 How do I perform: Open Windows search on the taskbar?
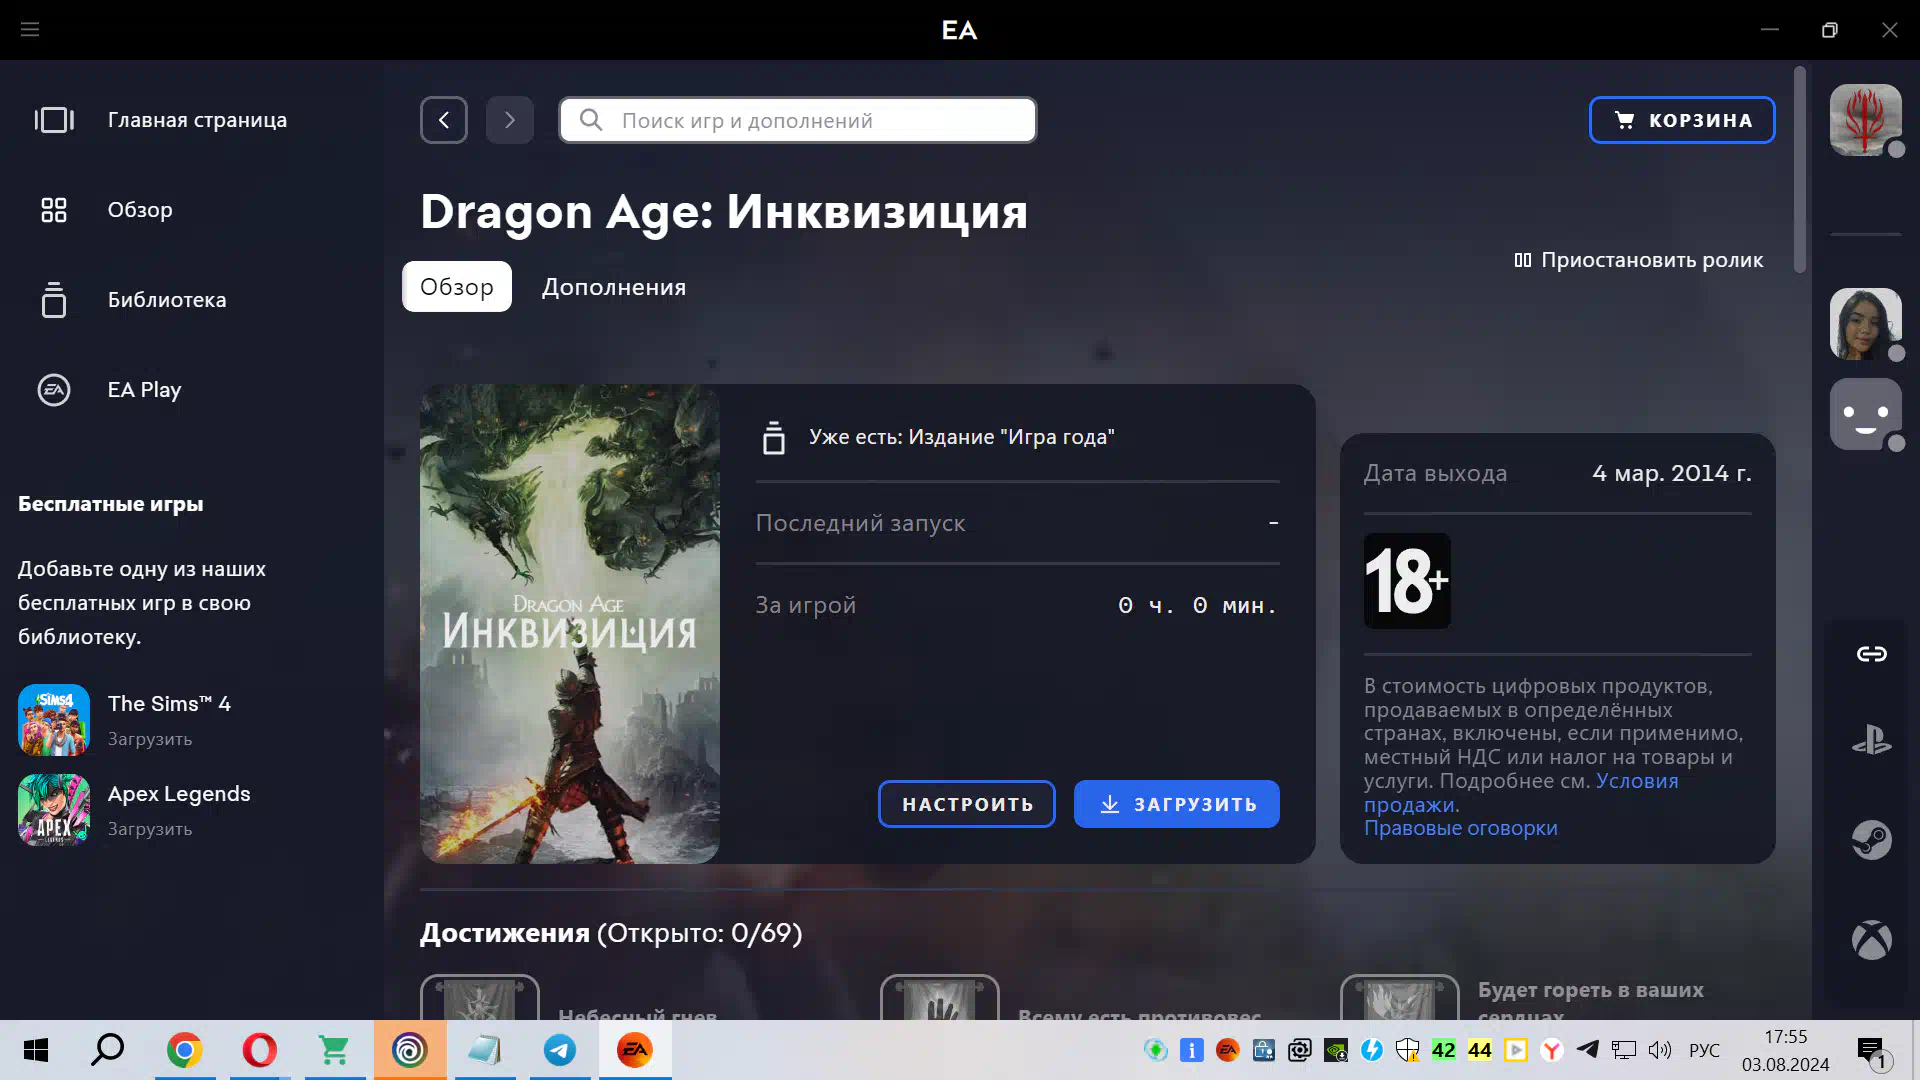108,1050
